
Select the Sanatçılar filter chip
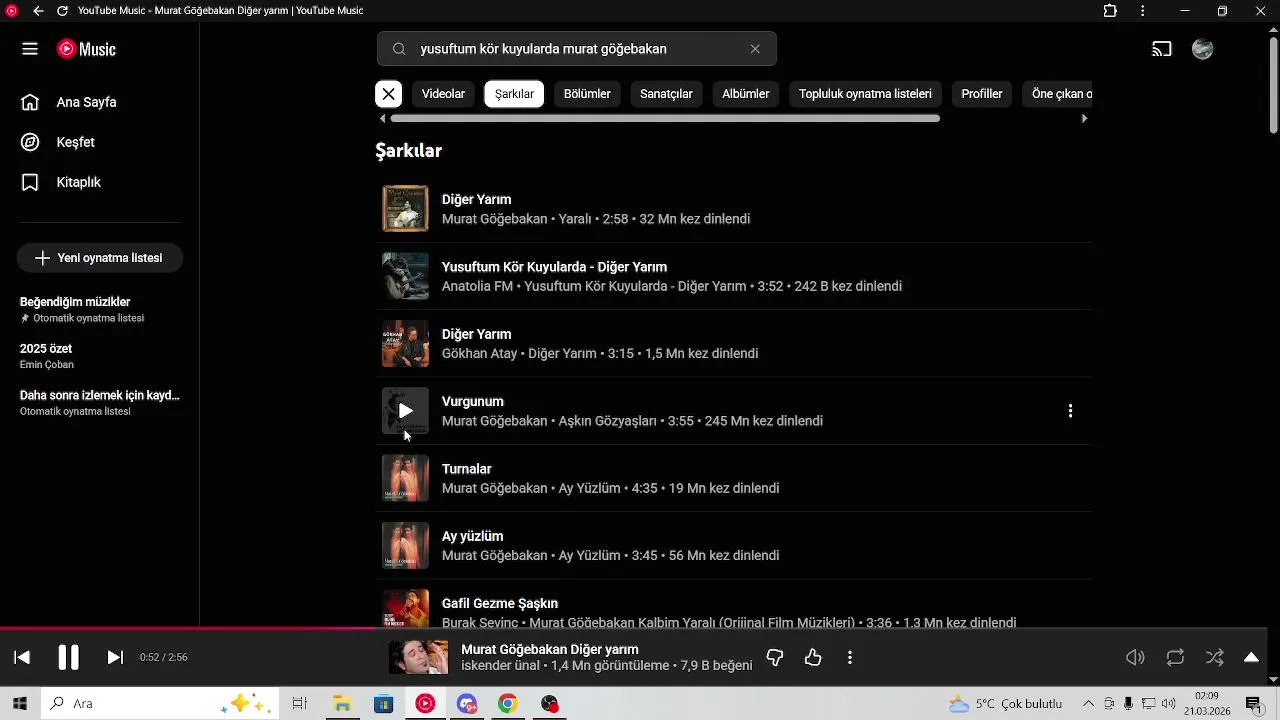point(666,94)
